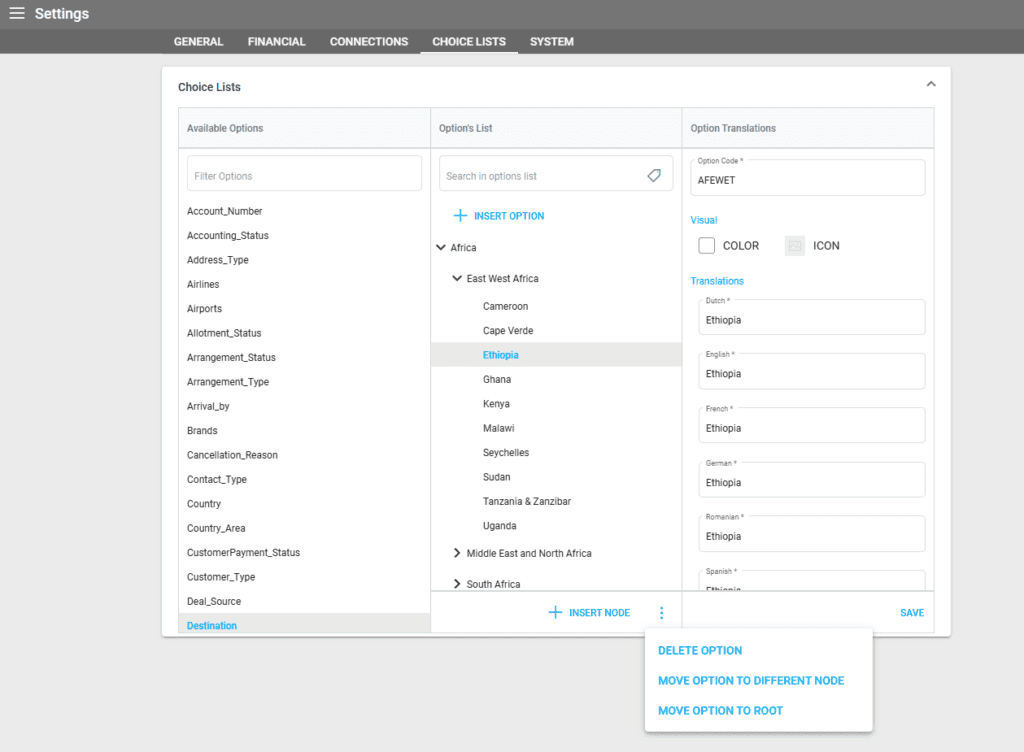This screenshot has height=752, width=1024.
Task: Click the tag icon in options search
Action: point(654,176)
